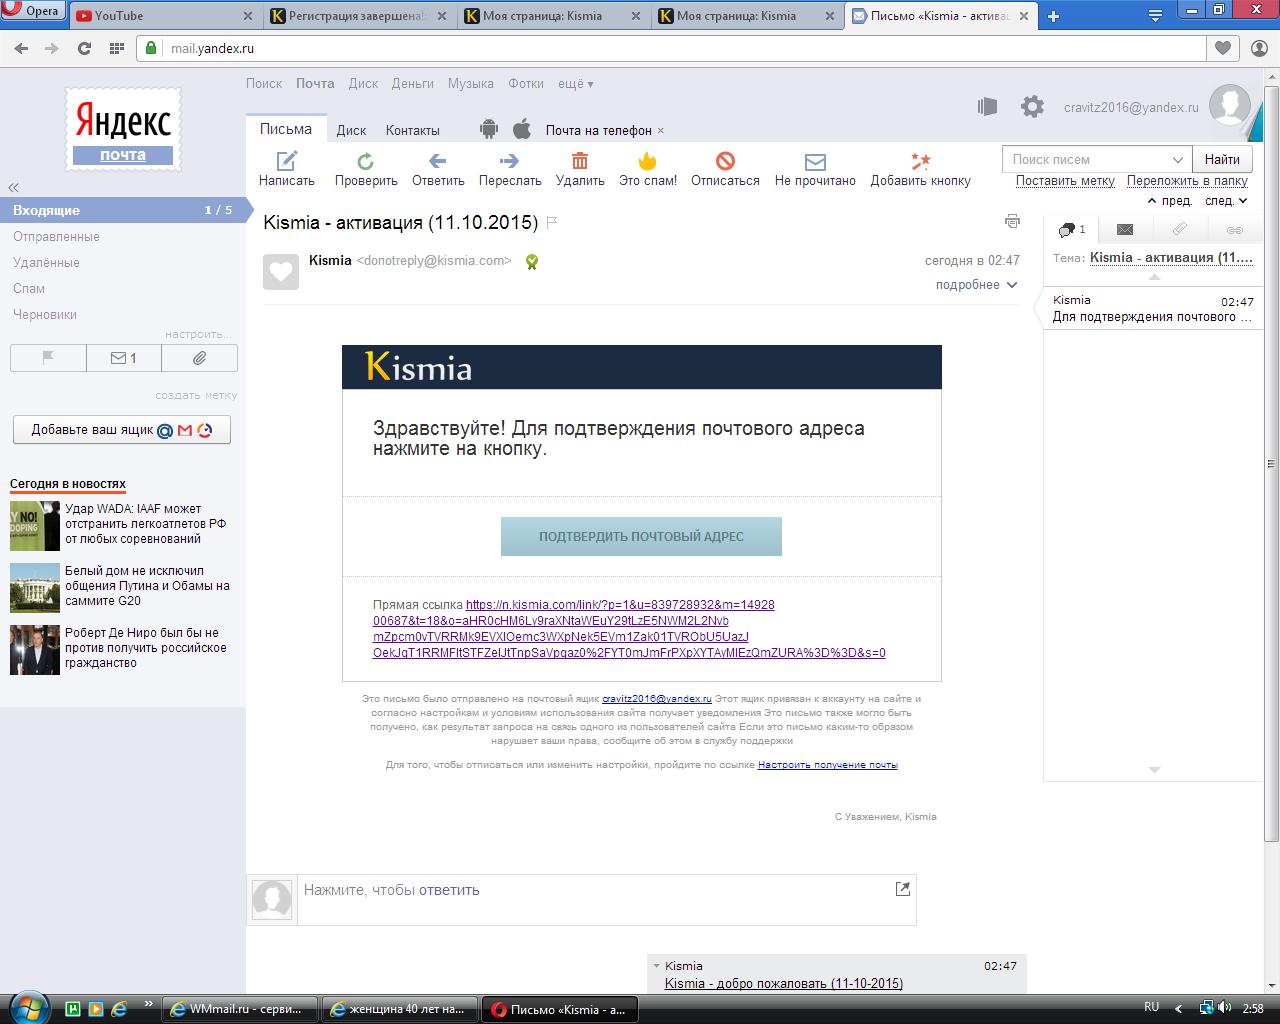
Task: Open the reply form in a new window
Action: [903, 888]
